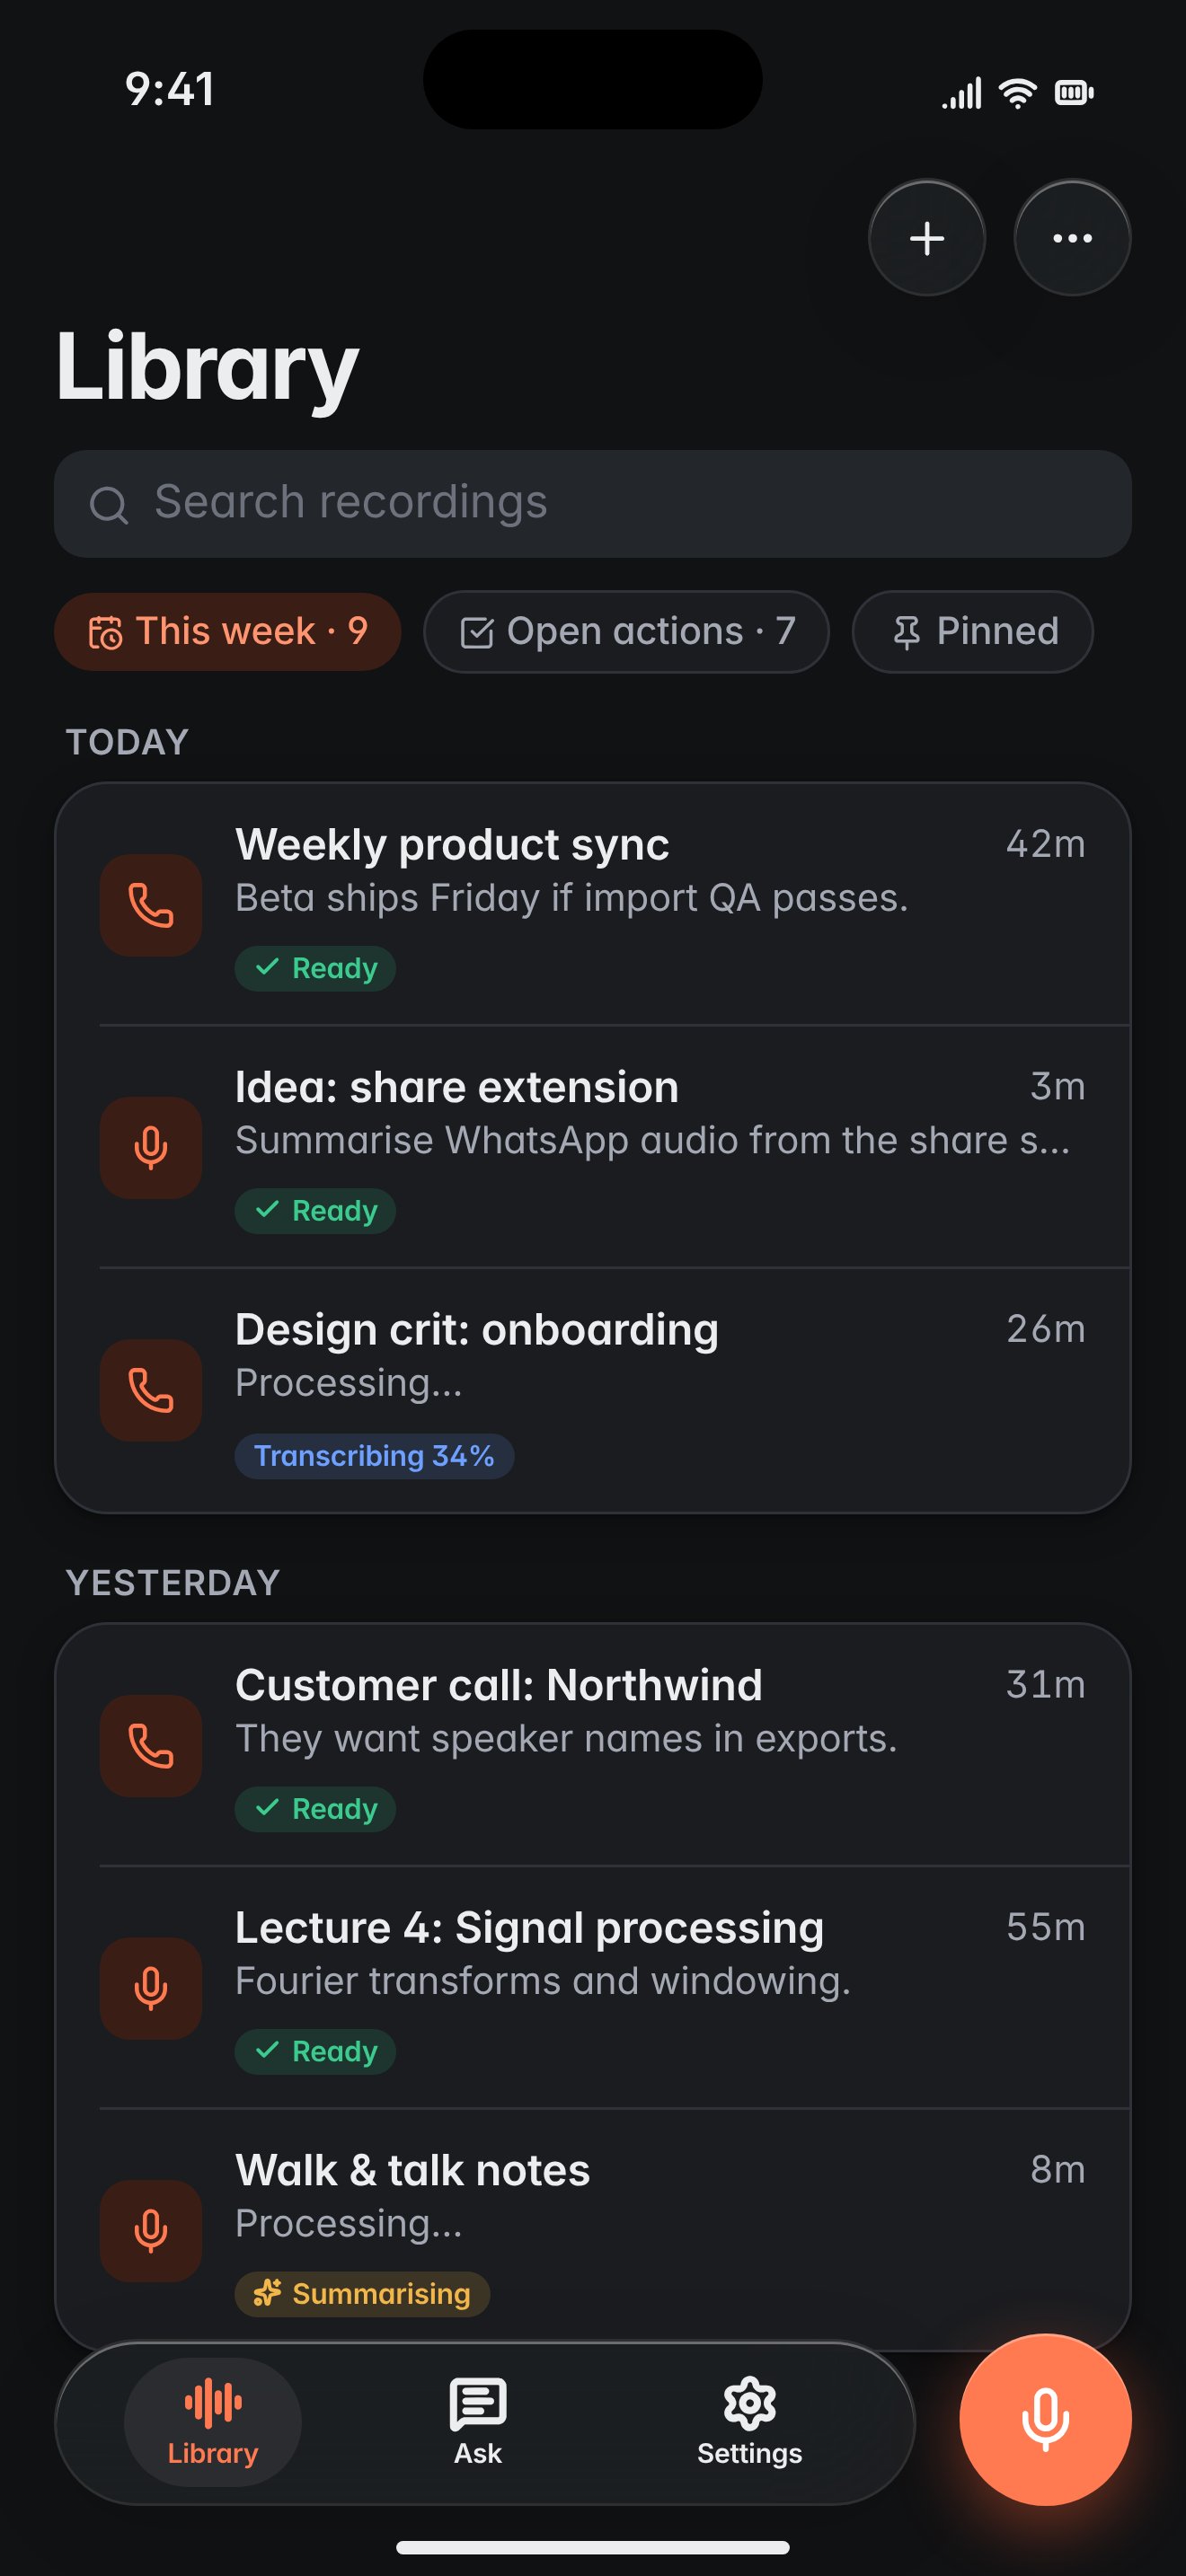Open Lecture 4: Signal processing title

point(530,1928)
